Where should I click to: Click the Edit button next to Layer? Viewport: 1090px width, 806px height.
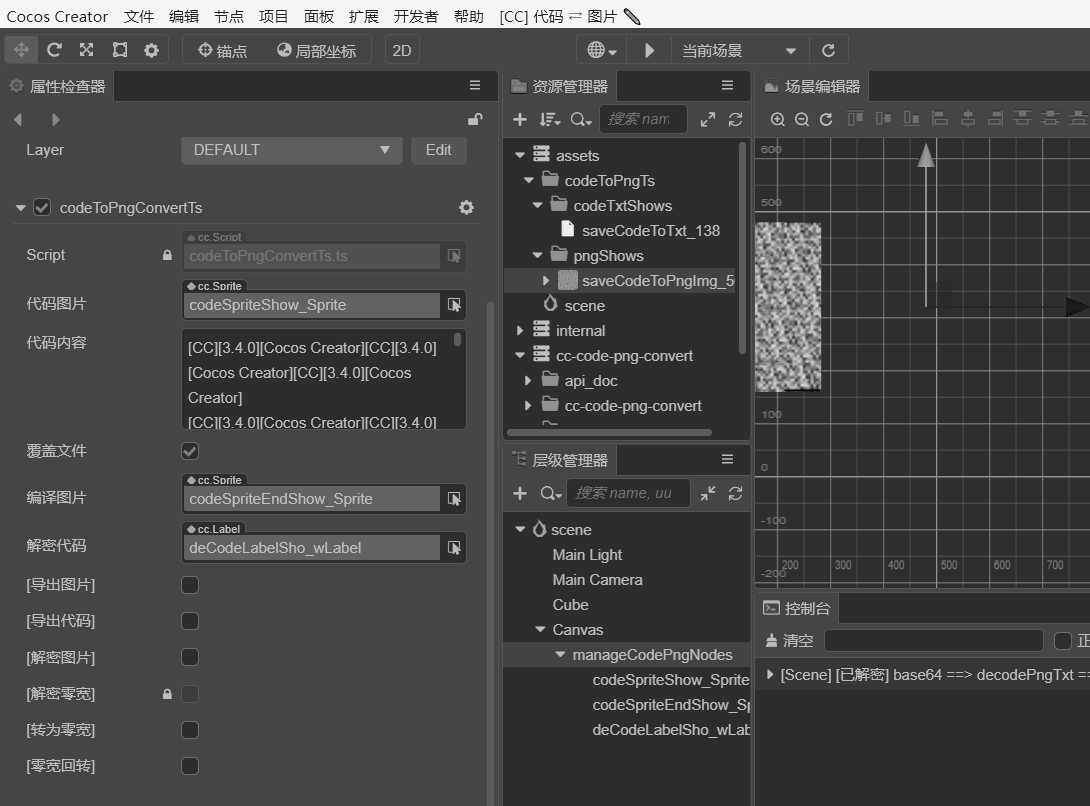(438, 150)
